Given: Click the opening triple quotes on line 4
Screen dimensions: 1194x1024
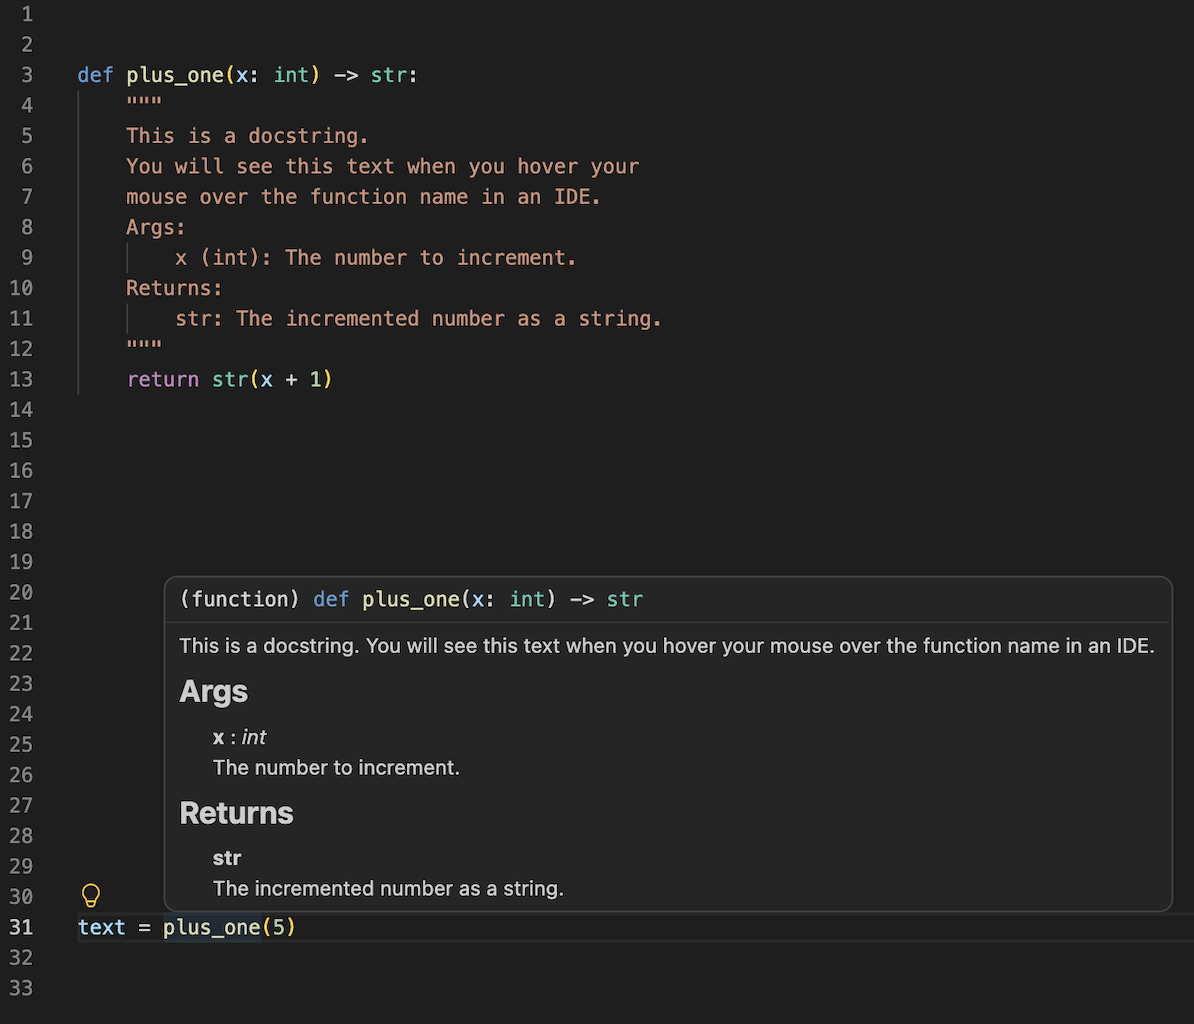Looking at the screenshot, I should (x=144, y=101).
